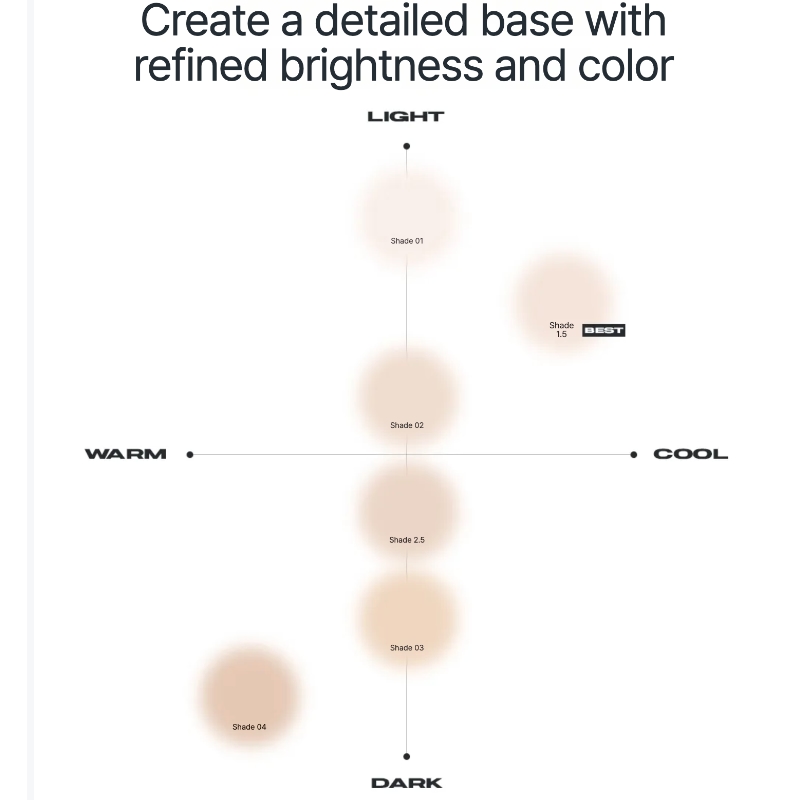Click the DARK axis label
800x800 pixels.
406,783
